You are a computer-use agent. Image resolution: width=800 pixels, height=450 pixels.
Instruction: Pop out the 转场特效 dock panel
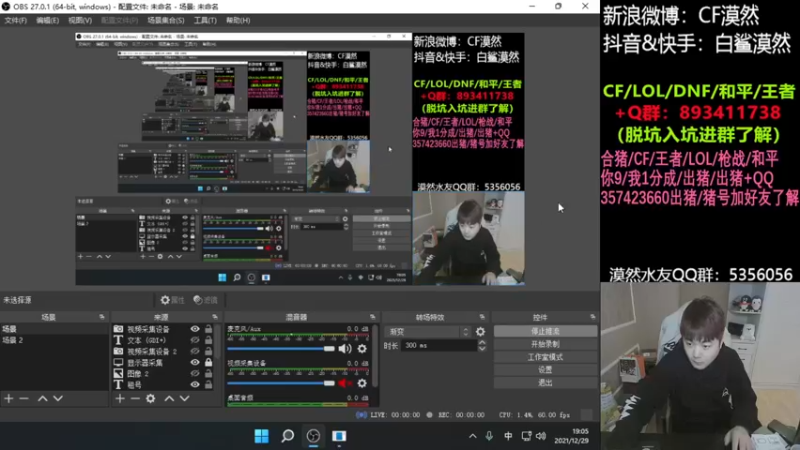point(482,317)
